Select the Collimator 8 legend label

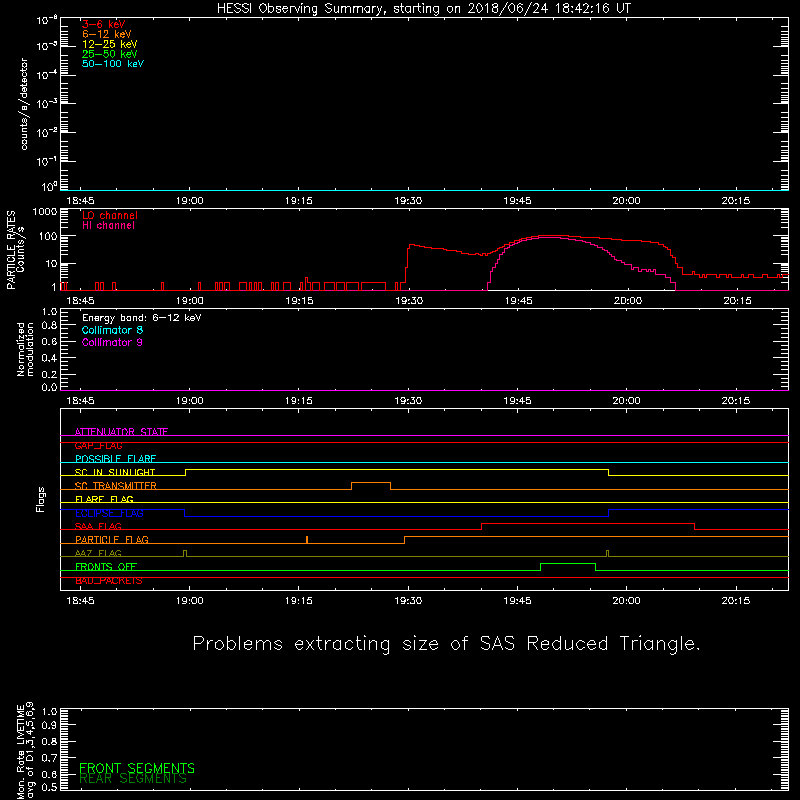click(x=112, y=330)
